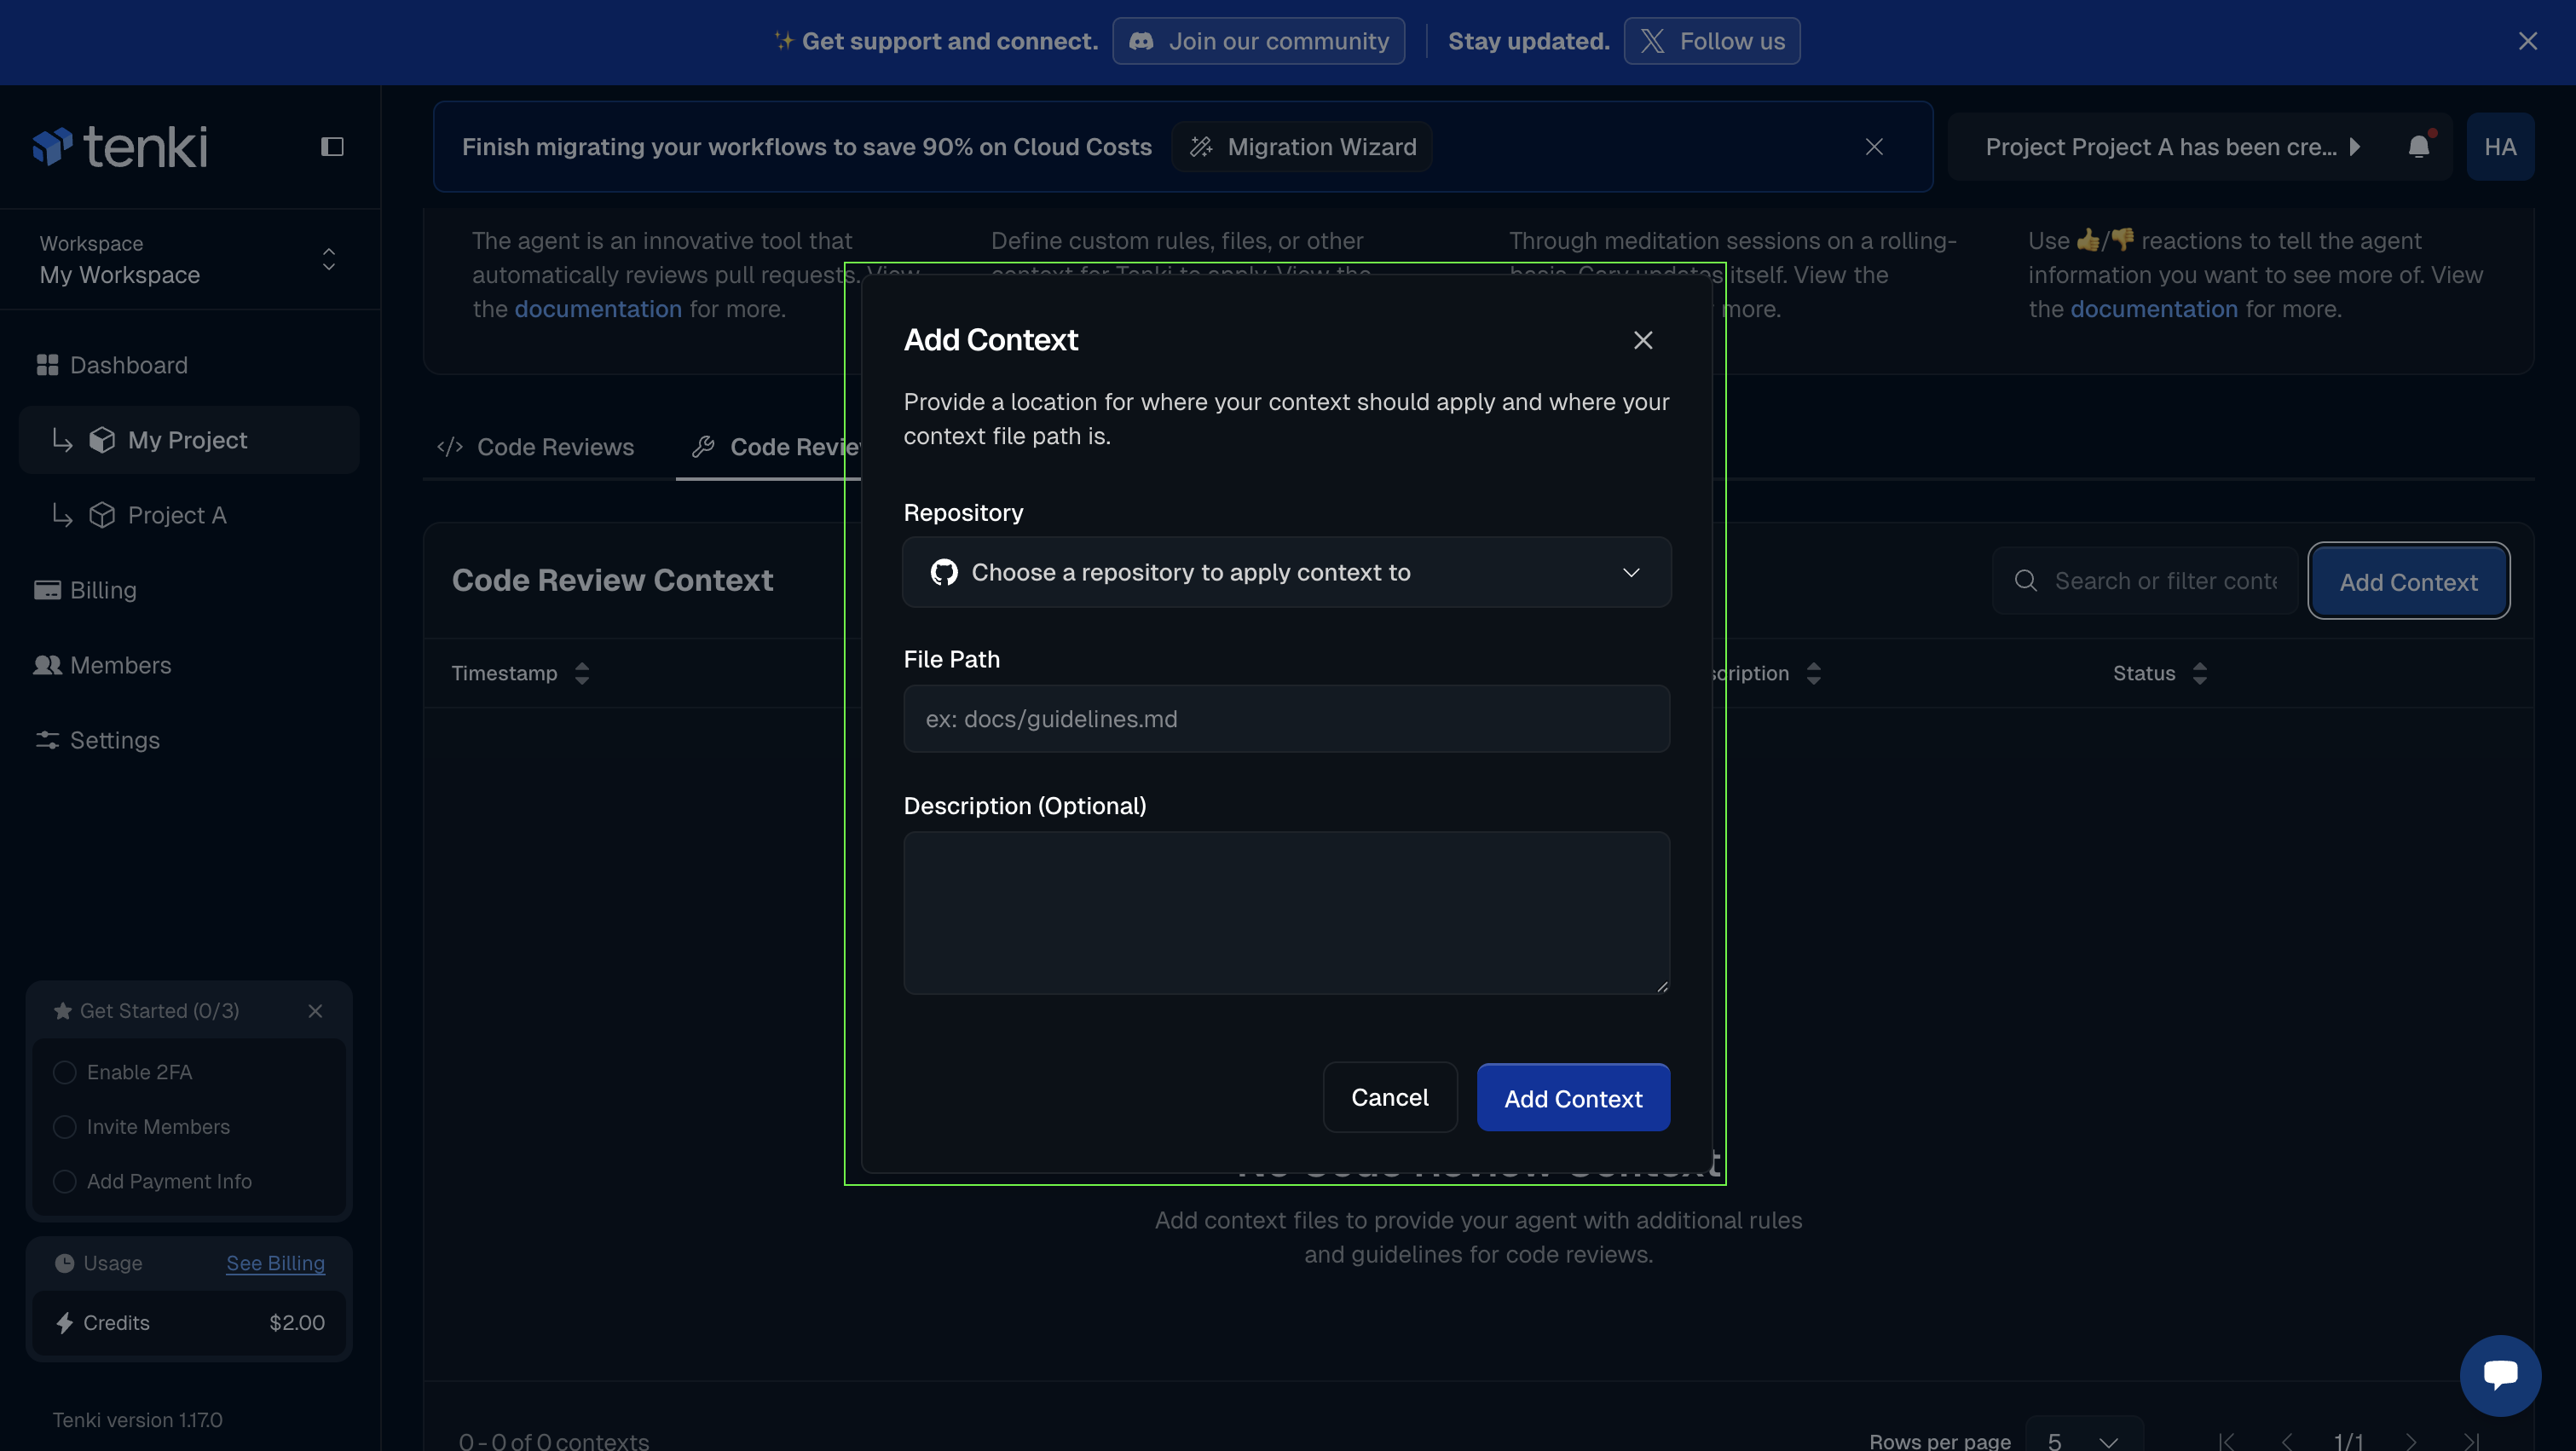Click Cancel in the dialog

tap(1389, 1097)
